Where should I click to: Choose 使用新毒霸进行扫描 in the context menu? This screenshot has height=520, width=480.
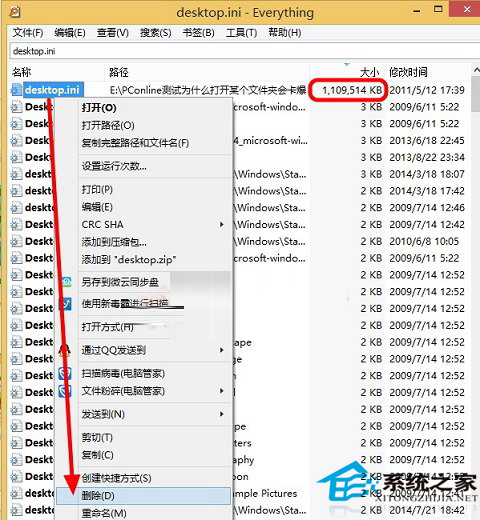(x=125, y=303)
